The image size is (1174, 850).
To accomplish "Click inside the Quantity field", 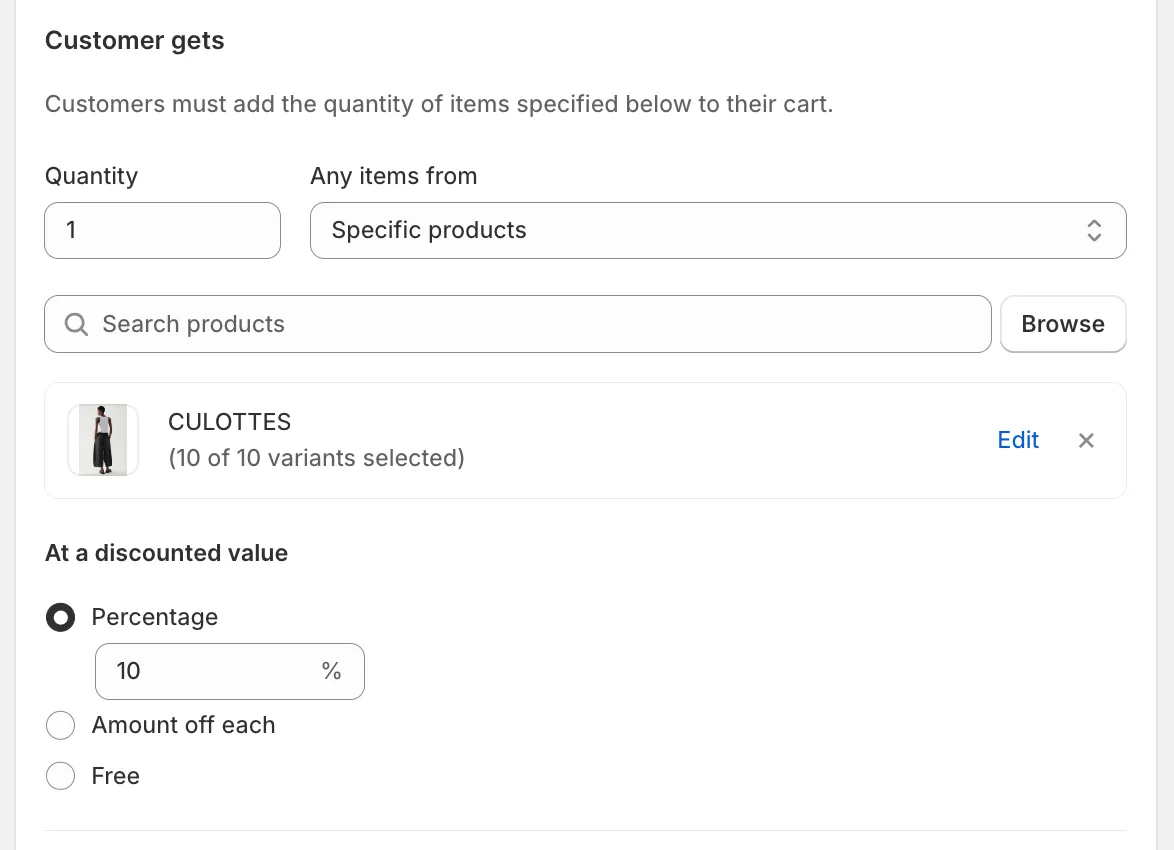I will [162, 230].
